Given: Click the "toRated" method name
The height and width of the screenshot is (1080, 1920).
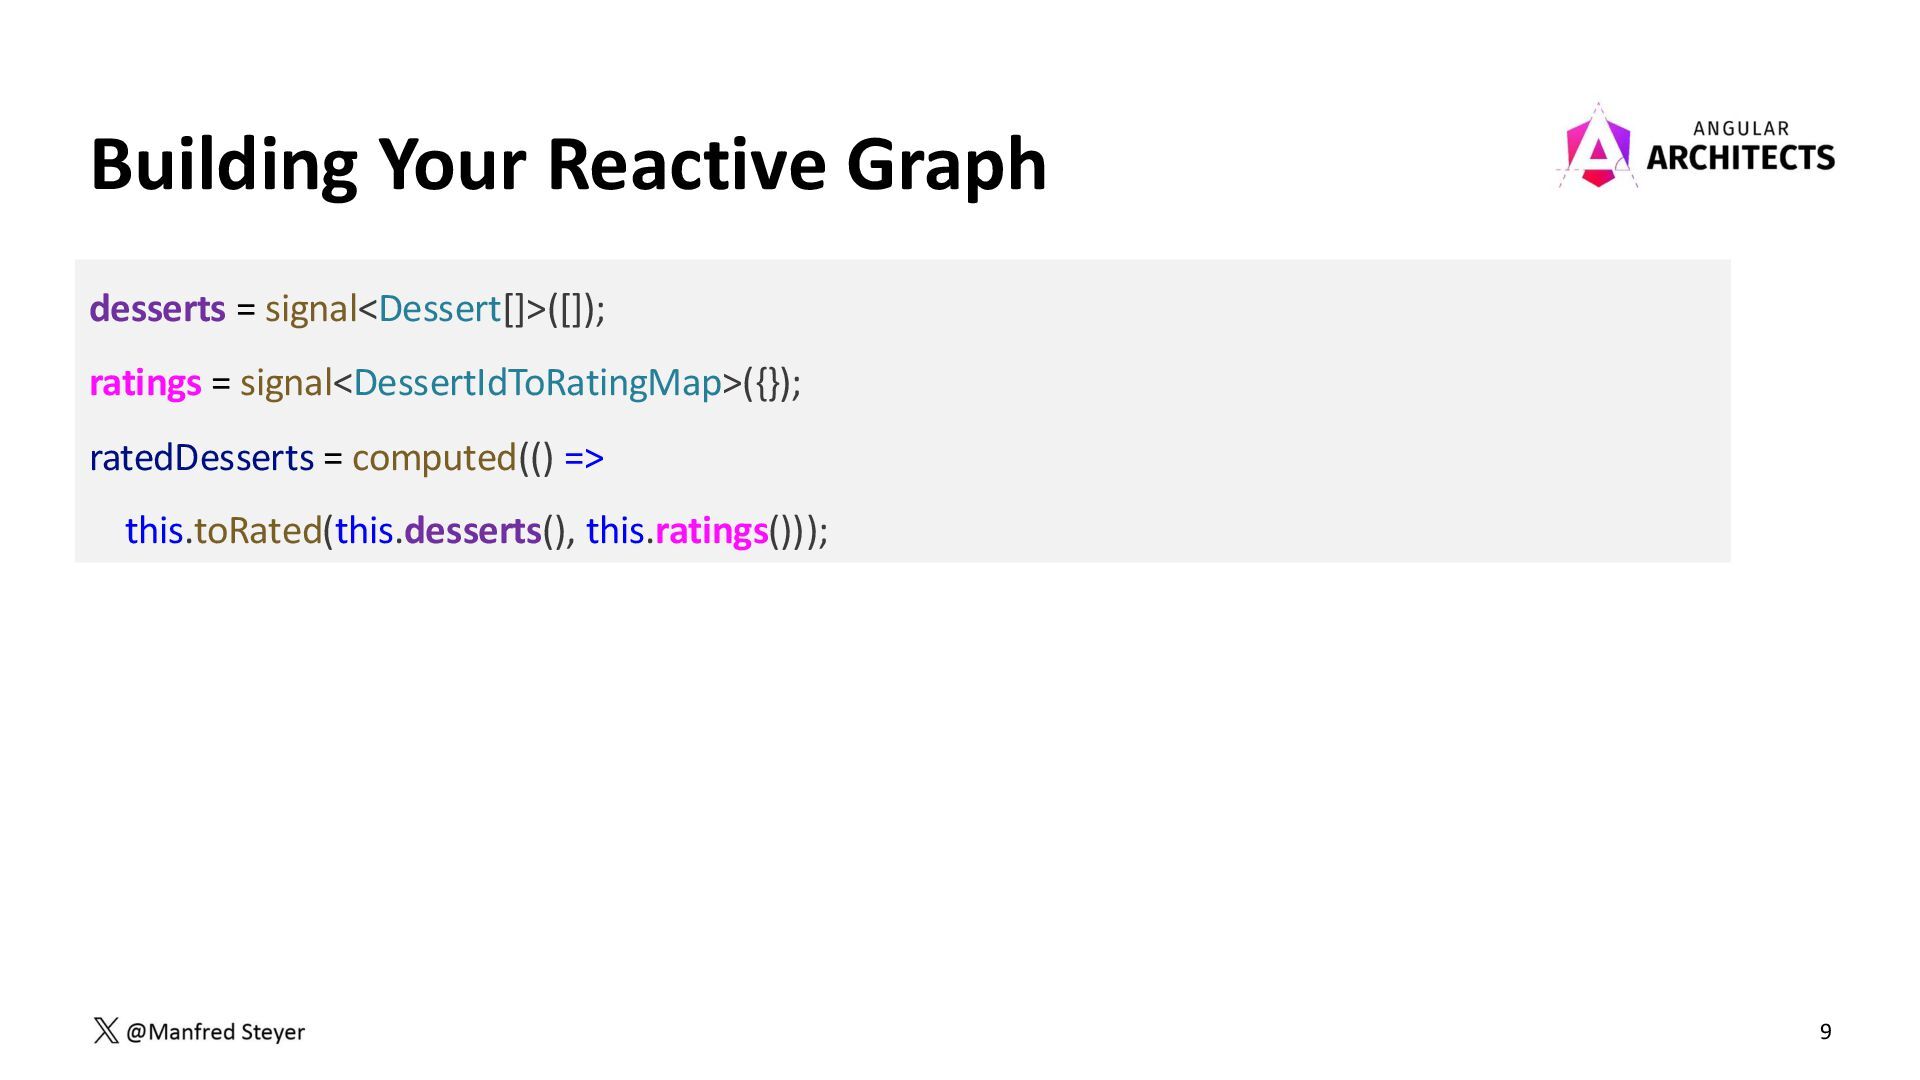Looking at the screenshot, I should click(257, 531).
